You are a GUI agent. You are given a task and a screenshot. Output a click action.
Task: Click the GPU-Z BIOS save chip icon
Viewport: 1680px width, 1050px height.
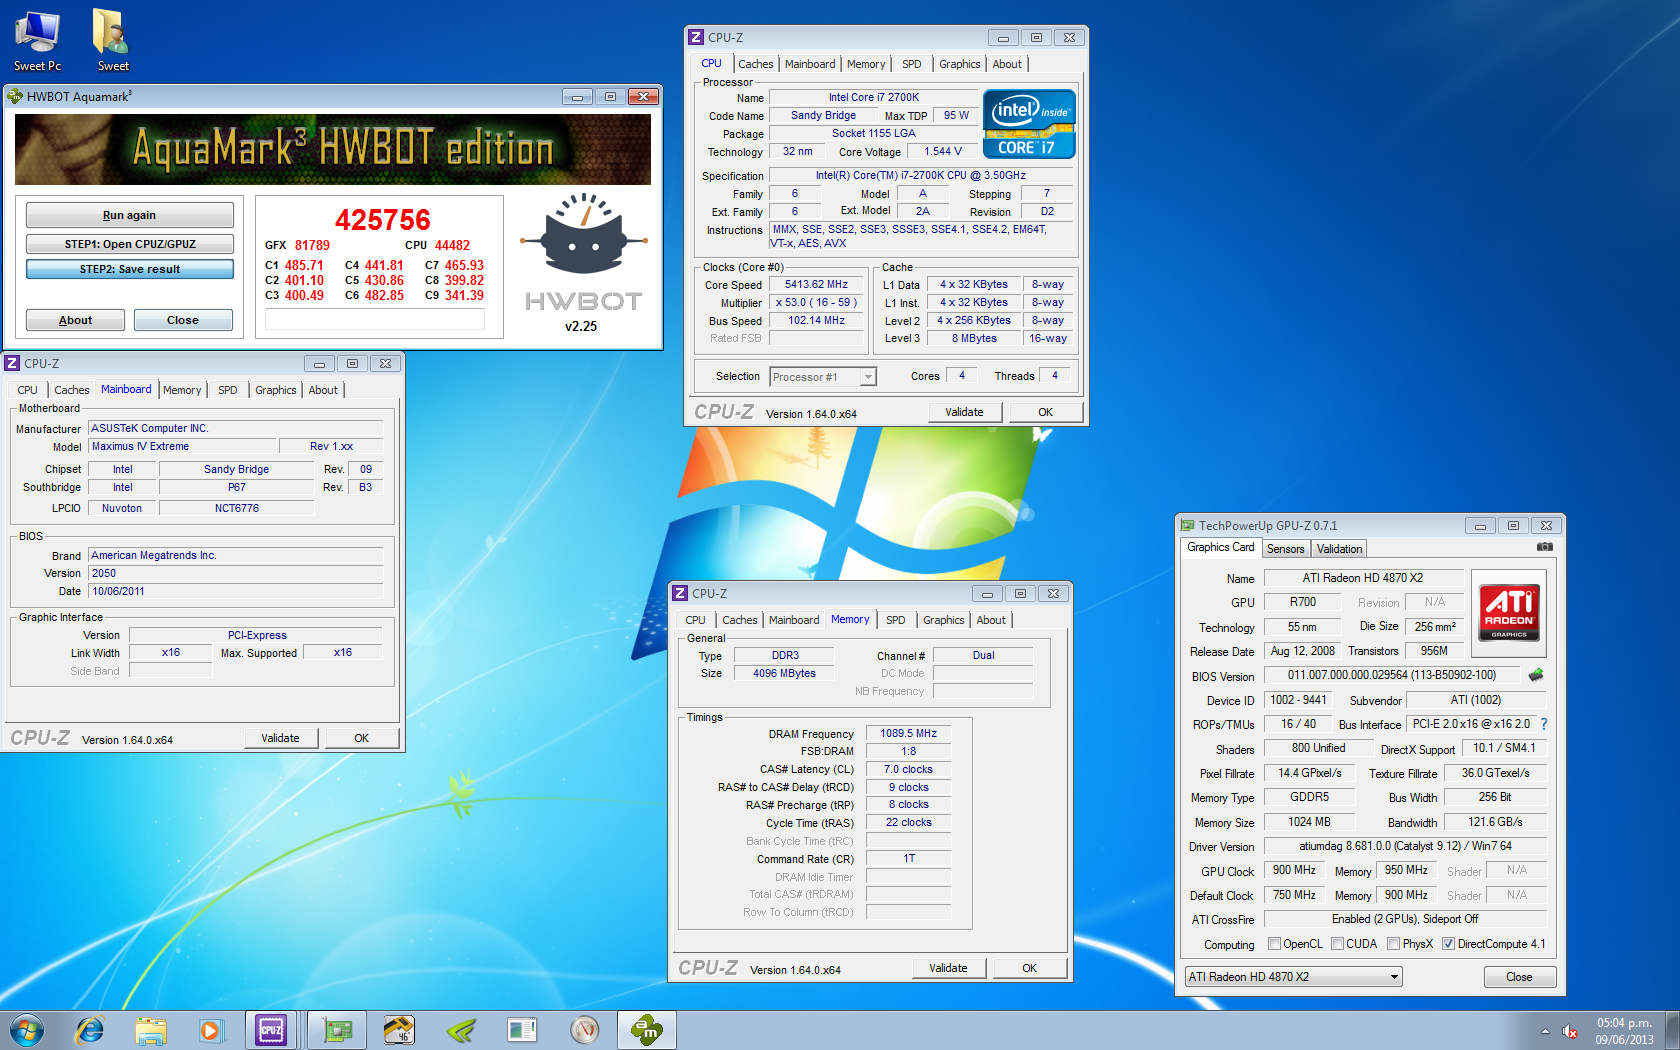click(1536, 675)
